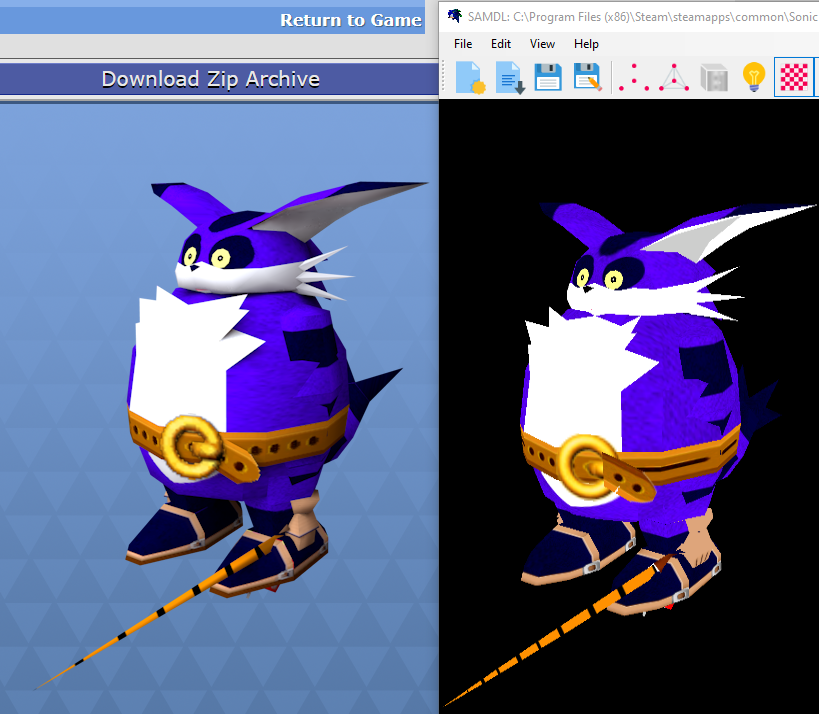Click the Return to Game link
The height and width of the screenshot is (714, 819).
tap(350, 20)
